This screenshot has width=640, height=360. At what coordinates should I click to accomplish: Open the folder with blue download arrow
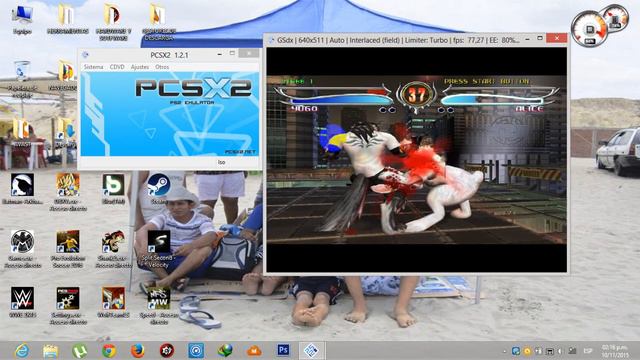[65, 133]
